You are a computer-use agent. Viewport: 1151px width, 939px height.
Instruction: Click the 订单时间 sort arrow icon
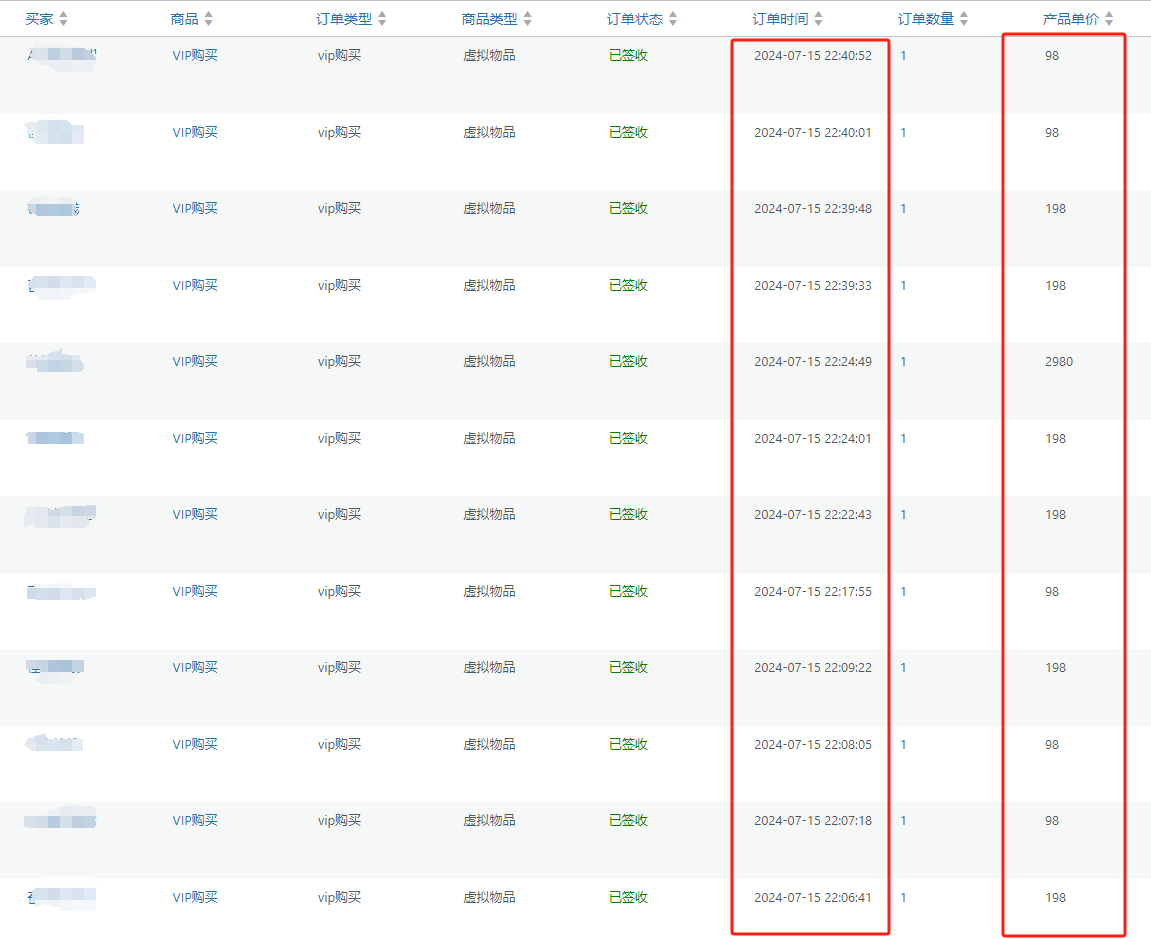click(818, 19)
